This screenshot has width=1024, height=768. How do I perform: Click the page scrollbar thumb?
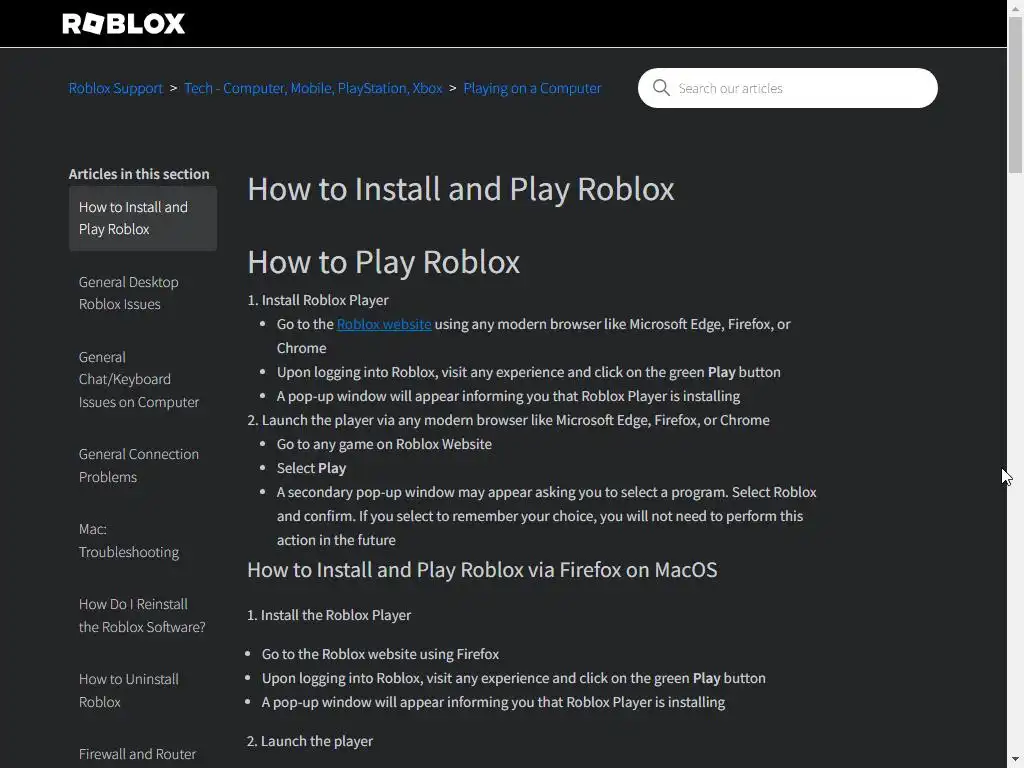1015,95
